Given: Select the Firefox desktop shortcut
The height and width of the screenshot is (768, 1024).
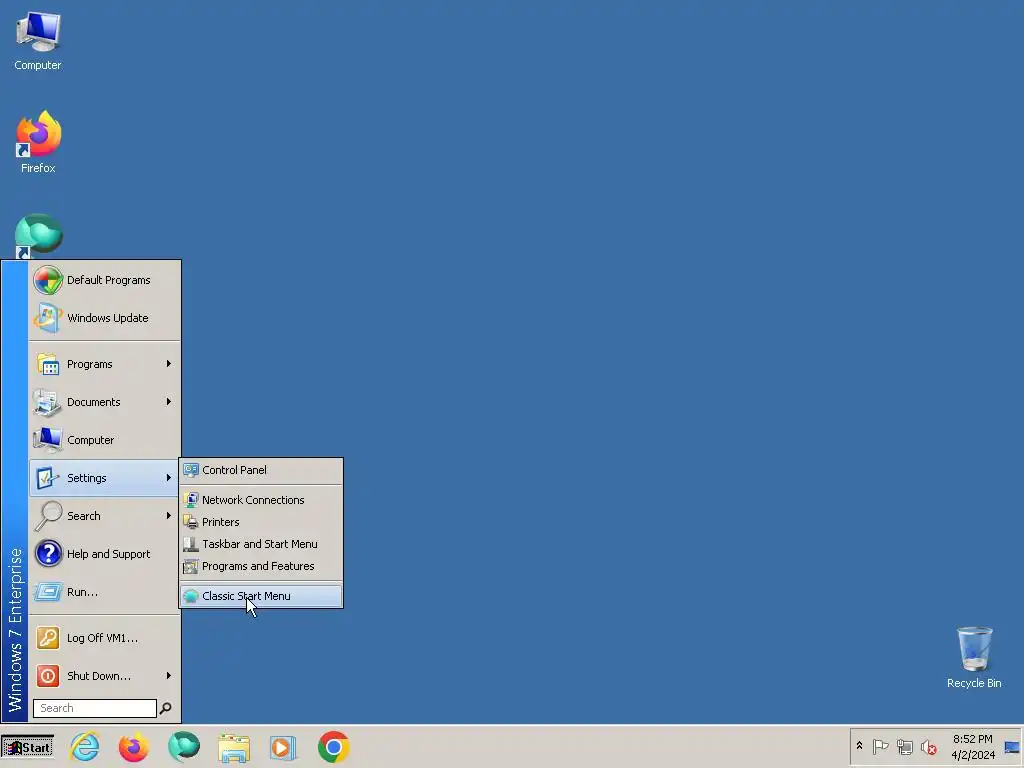Looking at the screenshot, I should tap(38, 142).
